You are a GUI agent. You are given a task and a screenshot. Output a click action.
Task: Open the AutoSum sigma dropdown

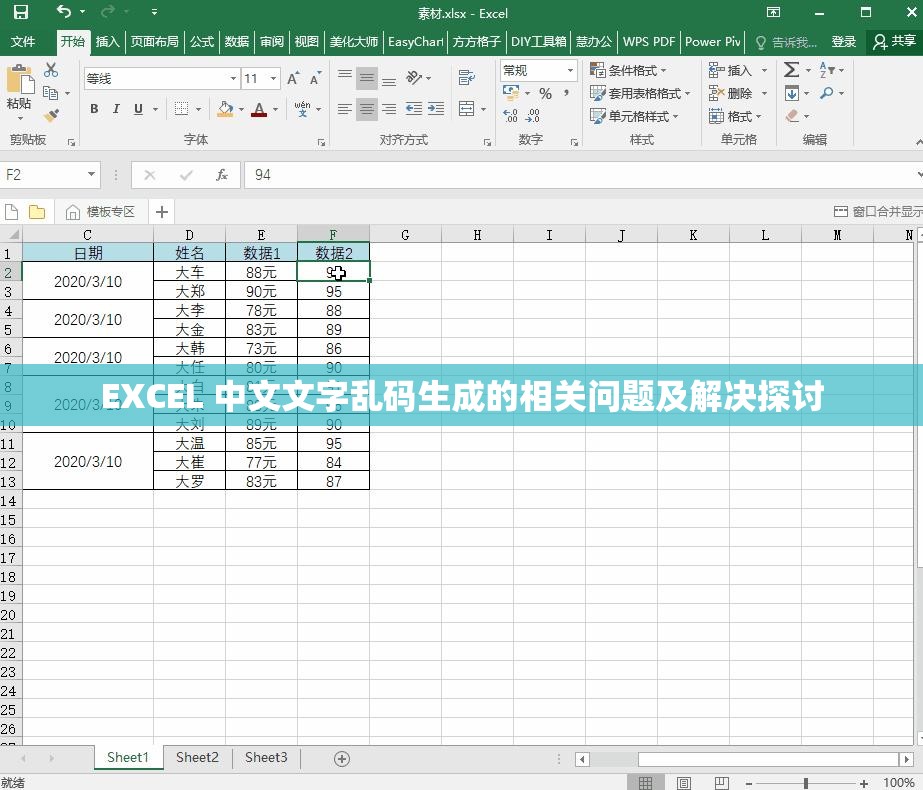point(808,70)
